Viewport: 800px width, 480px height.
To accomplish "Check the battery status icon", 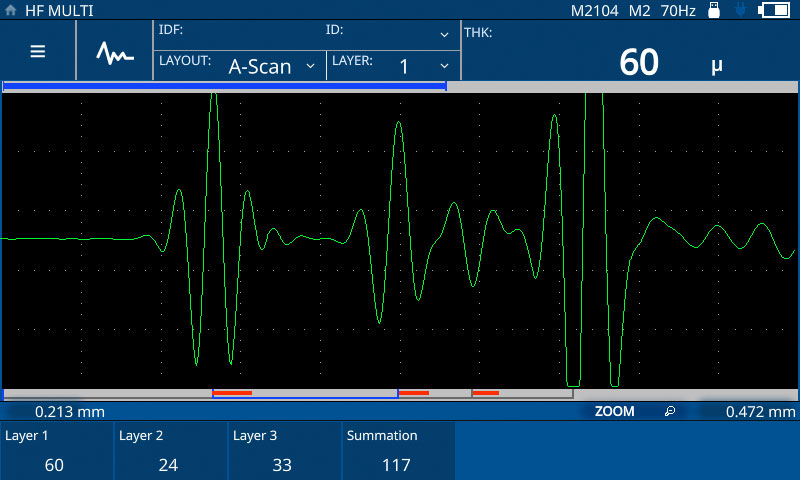I will point(774,10).
